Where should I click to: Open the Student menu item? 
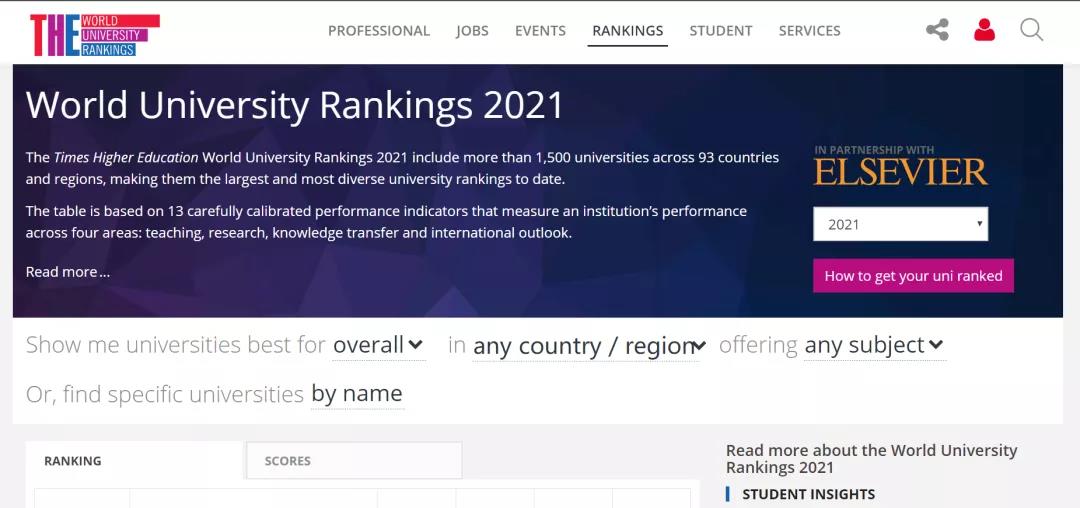pyautogui.click(x=721, y=31)
